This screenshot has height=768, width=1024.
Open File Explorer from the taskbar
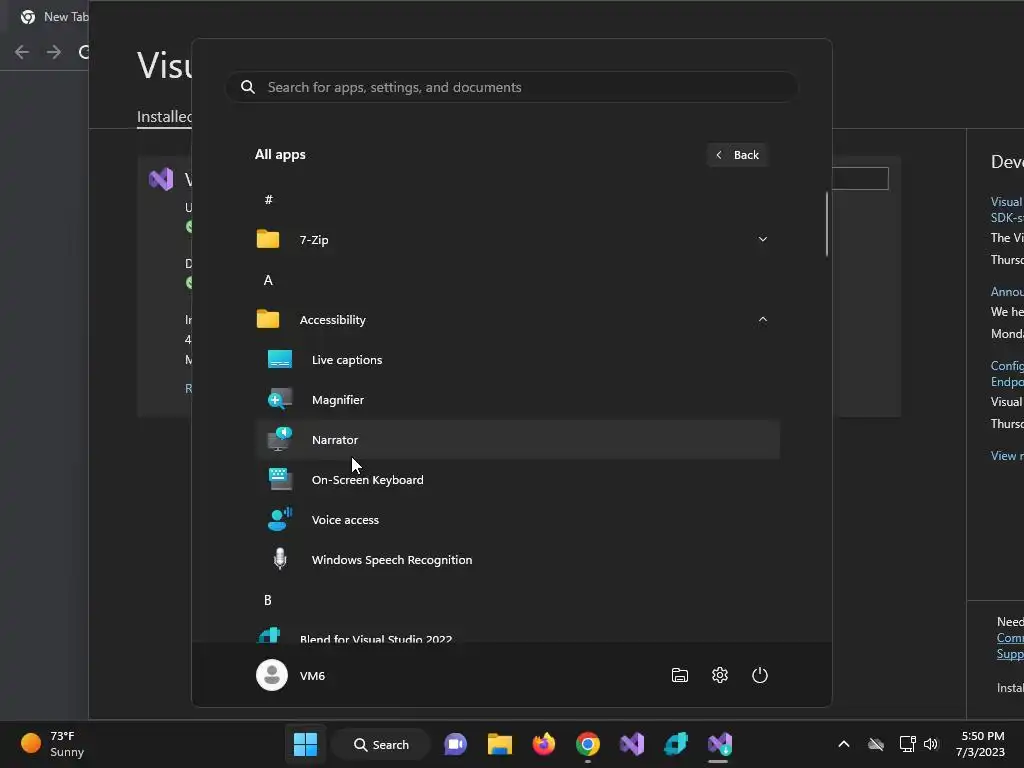(x=500, y=744)
